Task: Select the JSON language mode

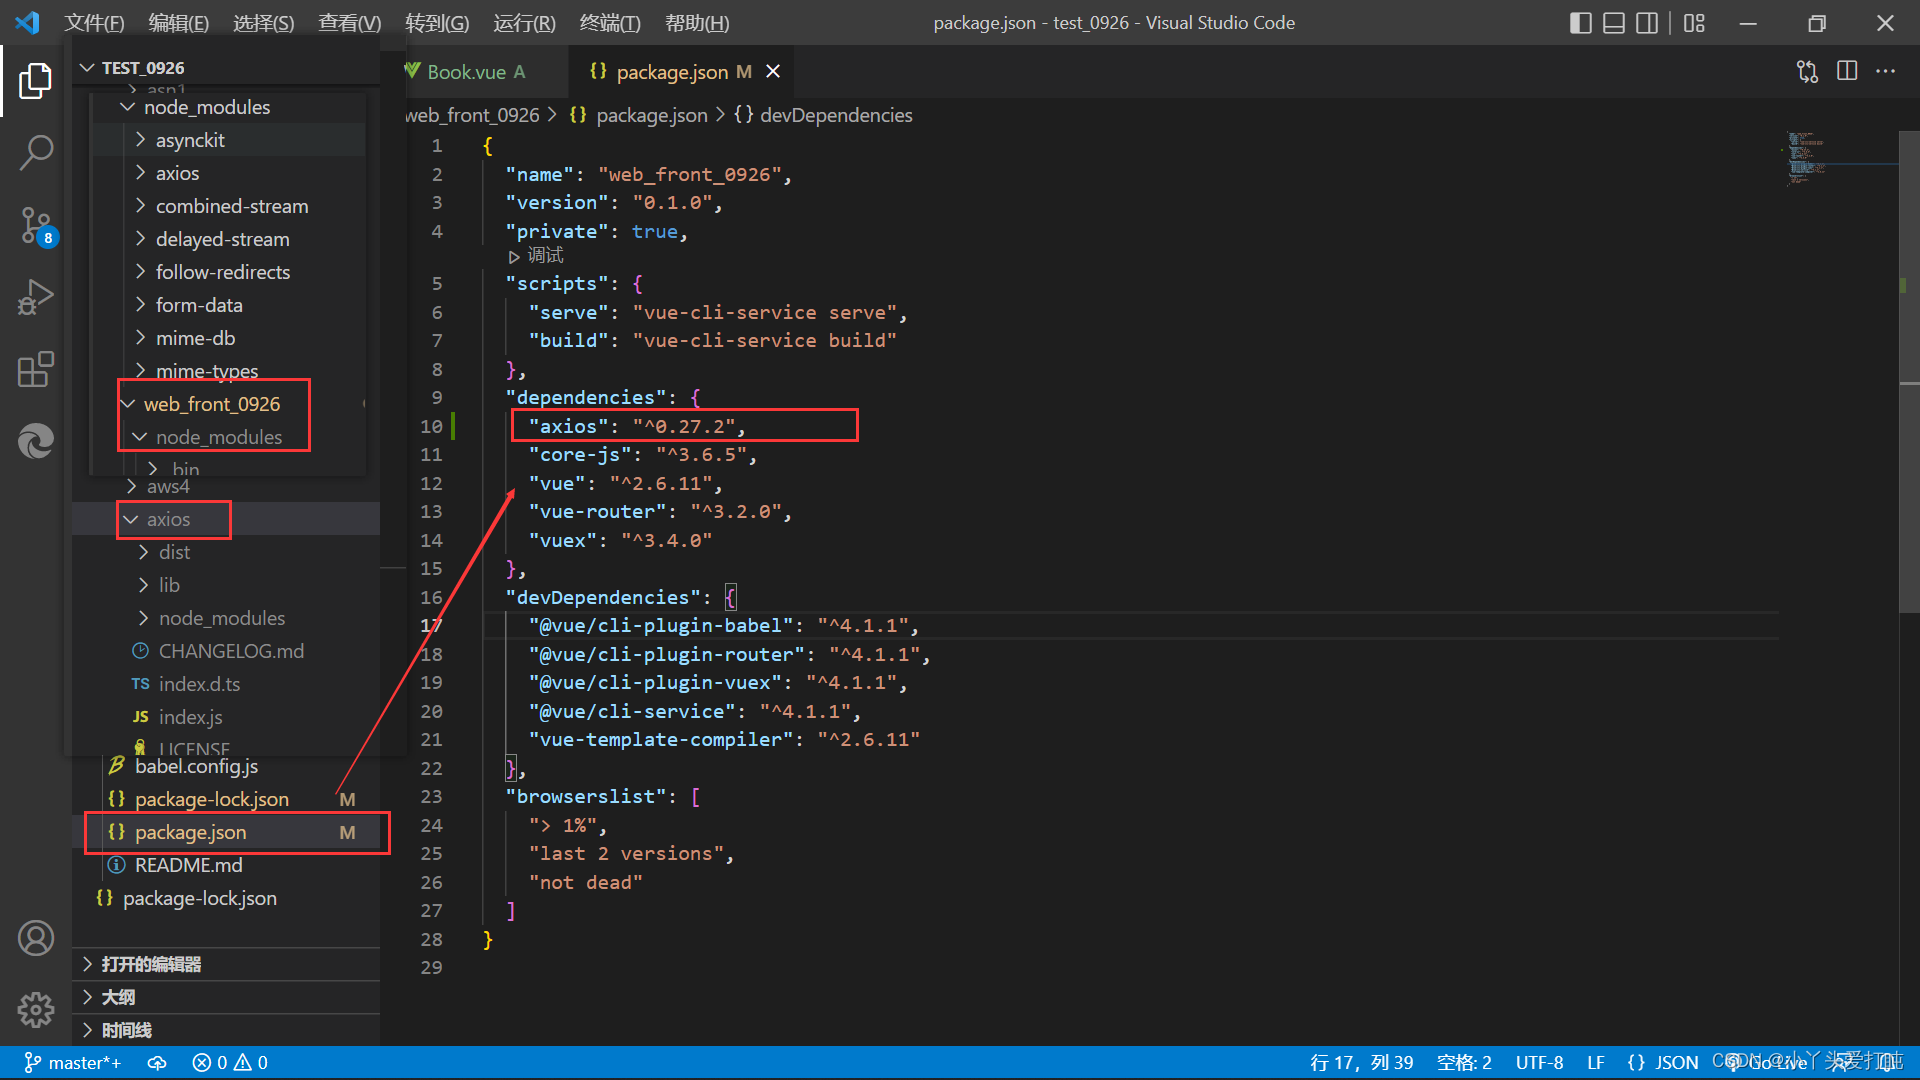Action: point(1663,1063)
